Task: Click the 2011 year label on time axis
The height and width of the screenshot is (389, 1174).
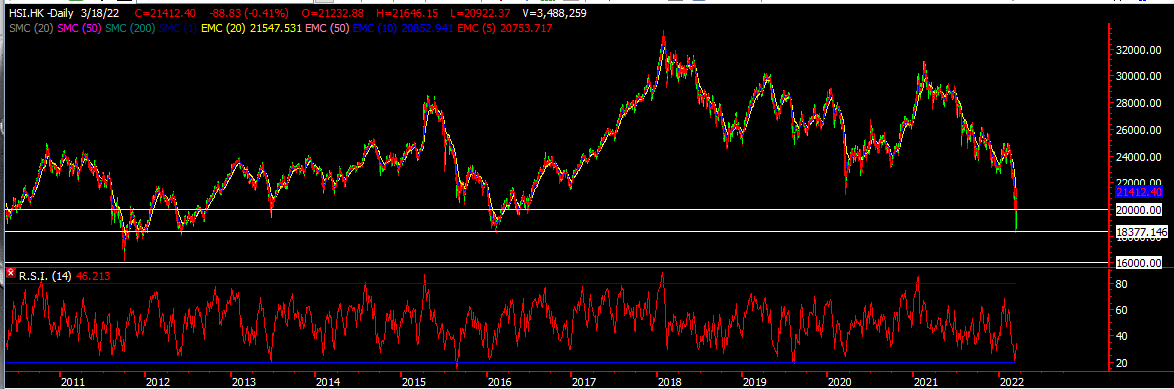Action: click(72, 382)
